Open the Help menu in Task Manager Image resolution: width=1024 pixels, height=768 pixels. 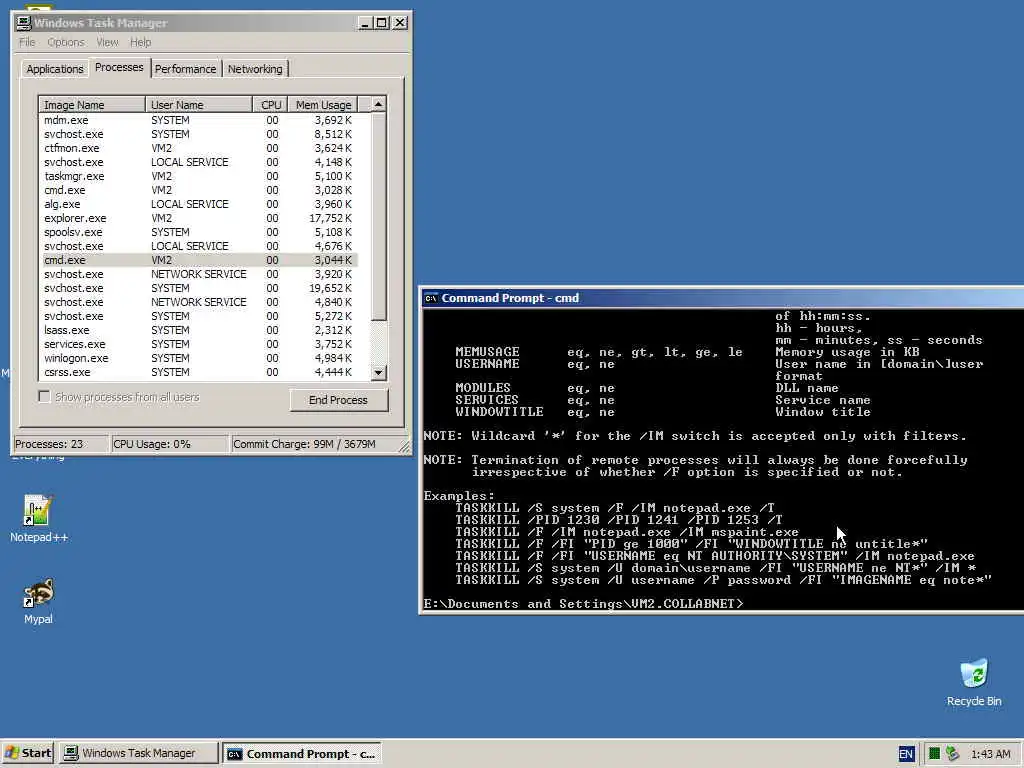140,42
